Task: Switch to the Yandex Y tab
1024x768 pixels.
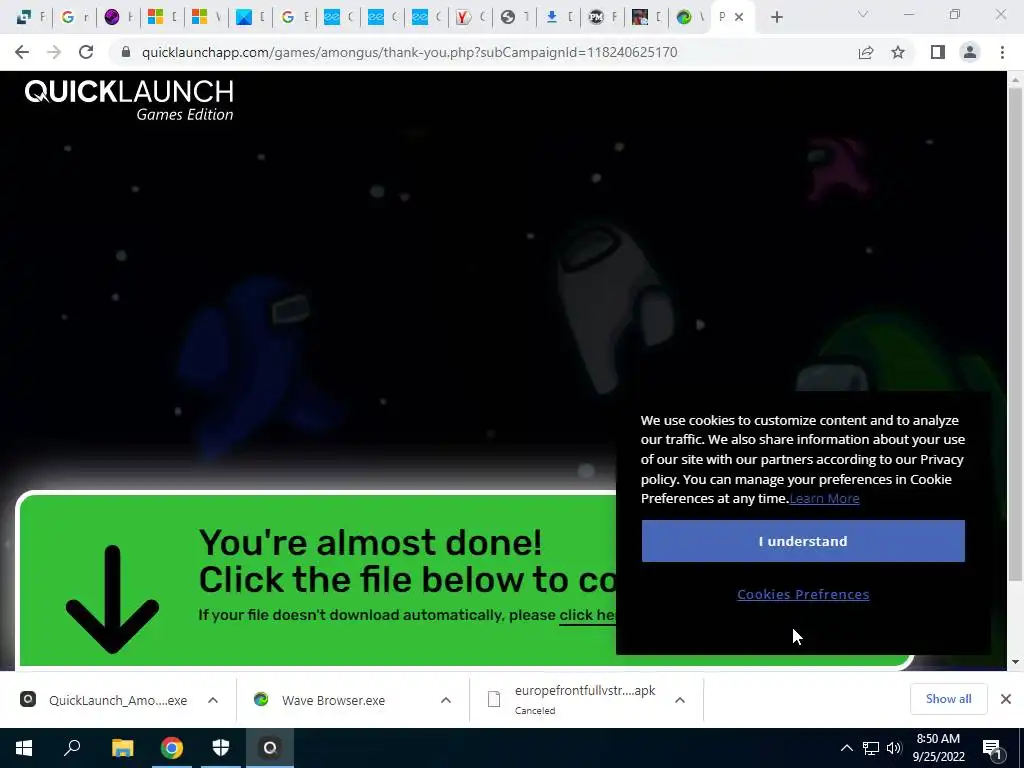Action: tap(464, 18)
